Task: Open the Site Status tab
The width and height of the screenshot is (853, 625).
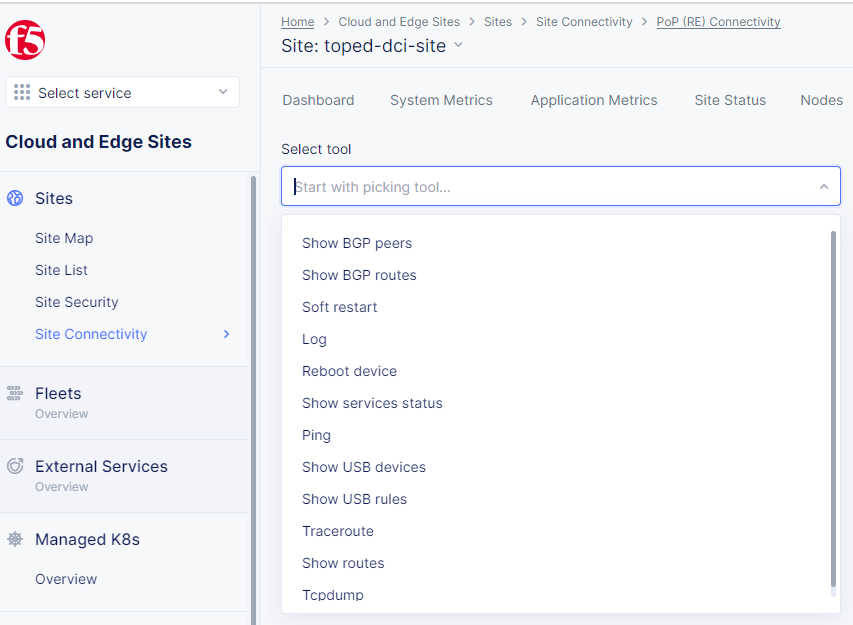Action: [x=730, y=100]
